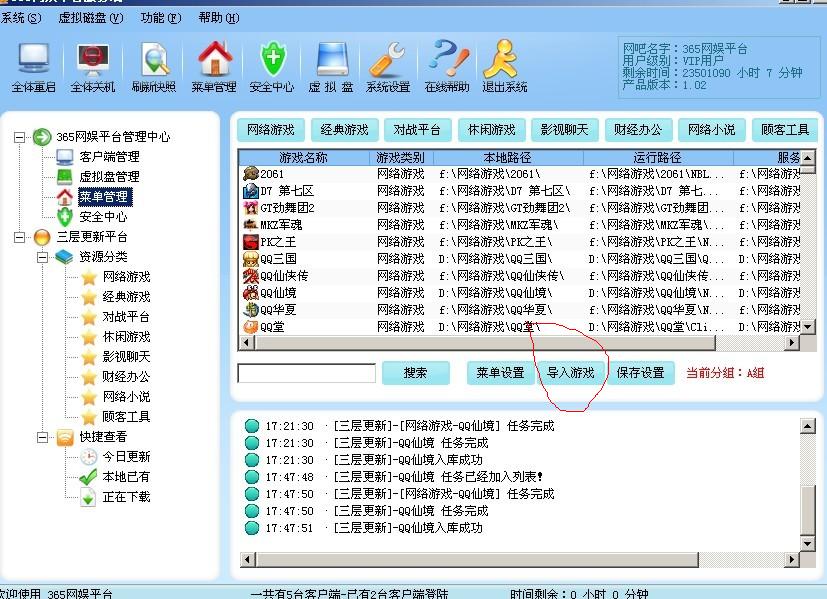Click the 保存设置 button

click(x=641, y=373)
